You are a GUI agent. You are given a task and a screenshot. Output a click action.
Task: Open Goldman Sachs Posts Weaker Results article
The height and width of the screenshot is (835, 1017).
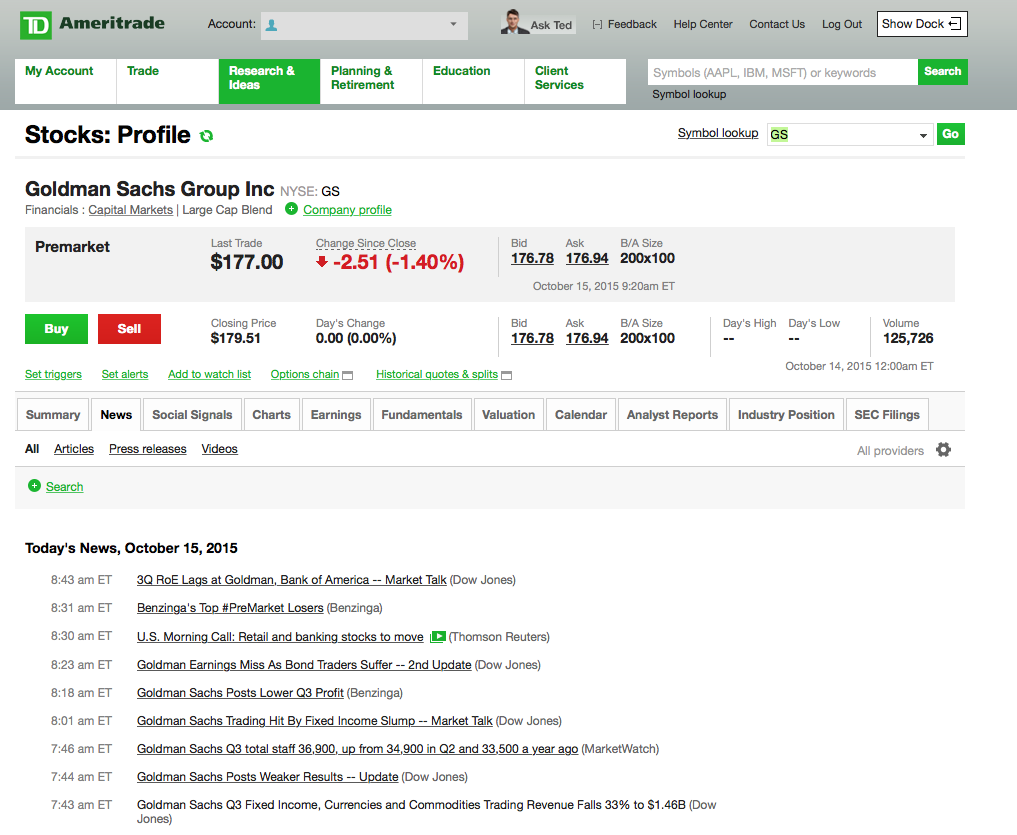[267, 777]
